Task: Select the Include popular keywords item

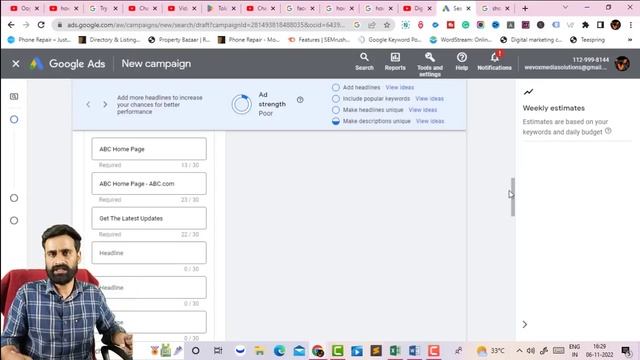Action: point(336,99)
